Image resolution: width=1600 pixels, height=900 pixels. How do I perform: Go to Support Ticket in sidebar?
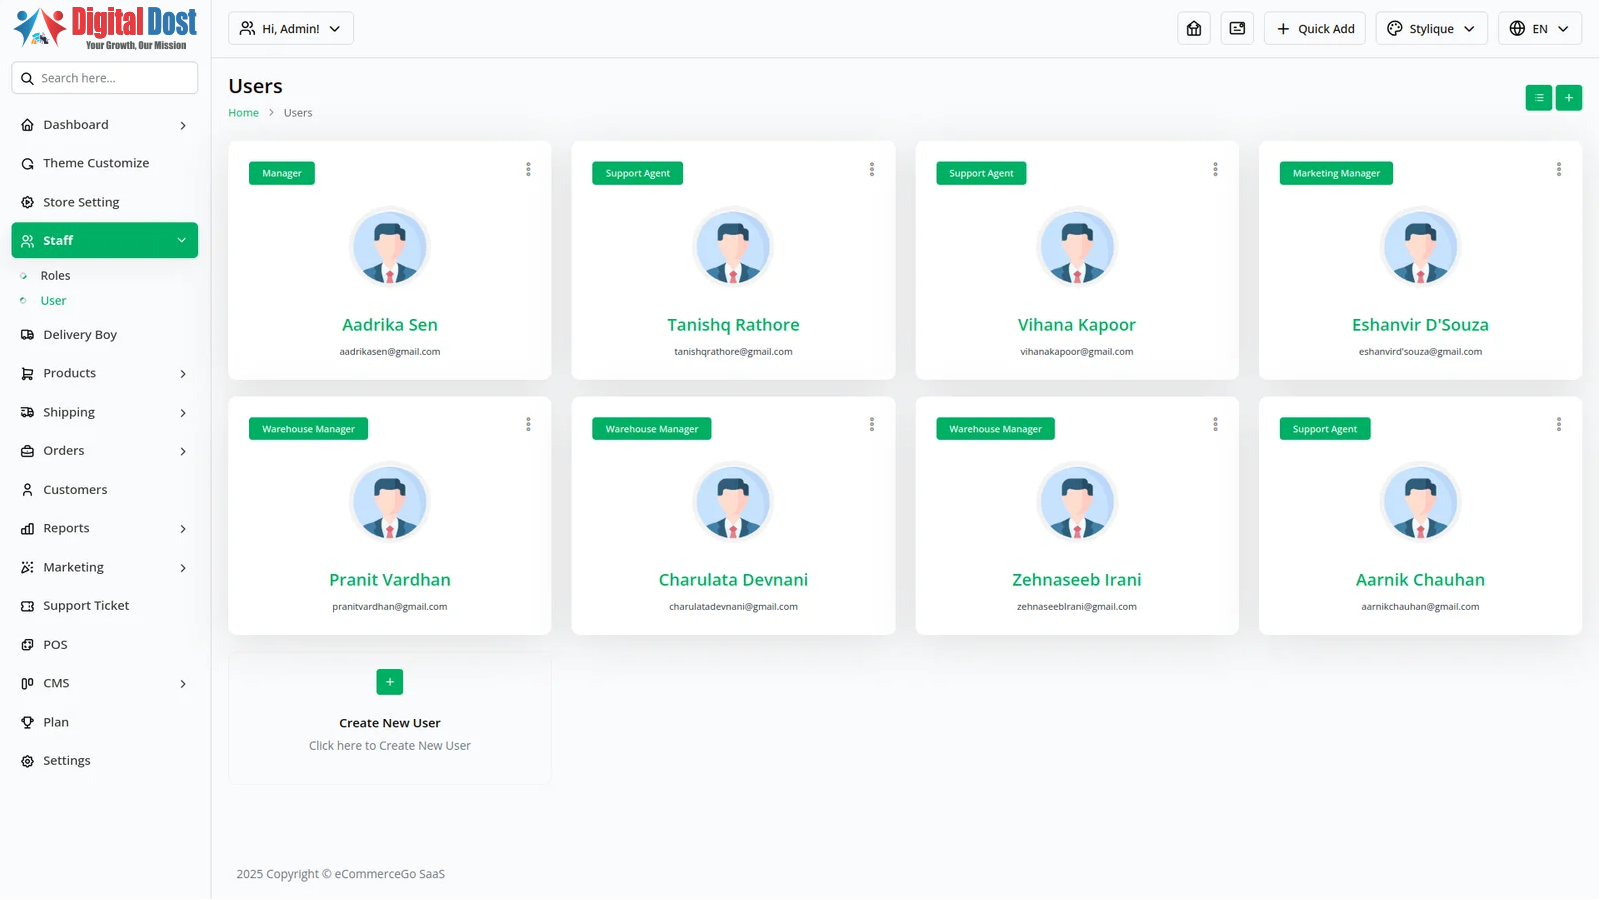point(86,606)
